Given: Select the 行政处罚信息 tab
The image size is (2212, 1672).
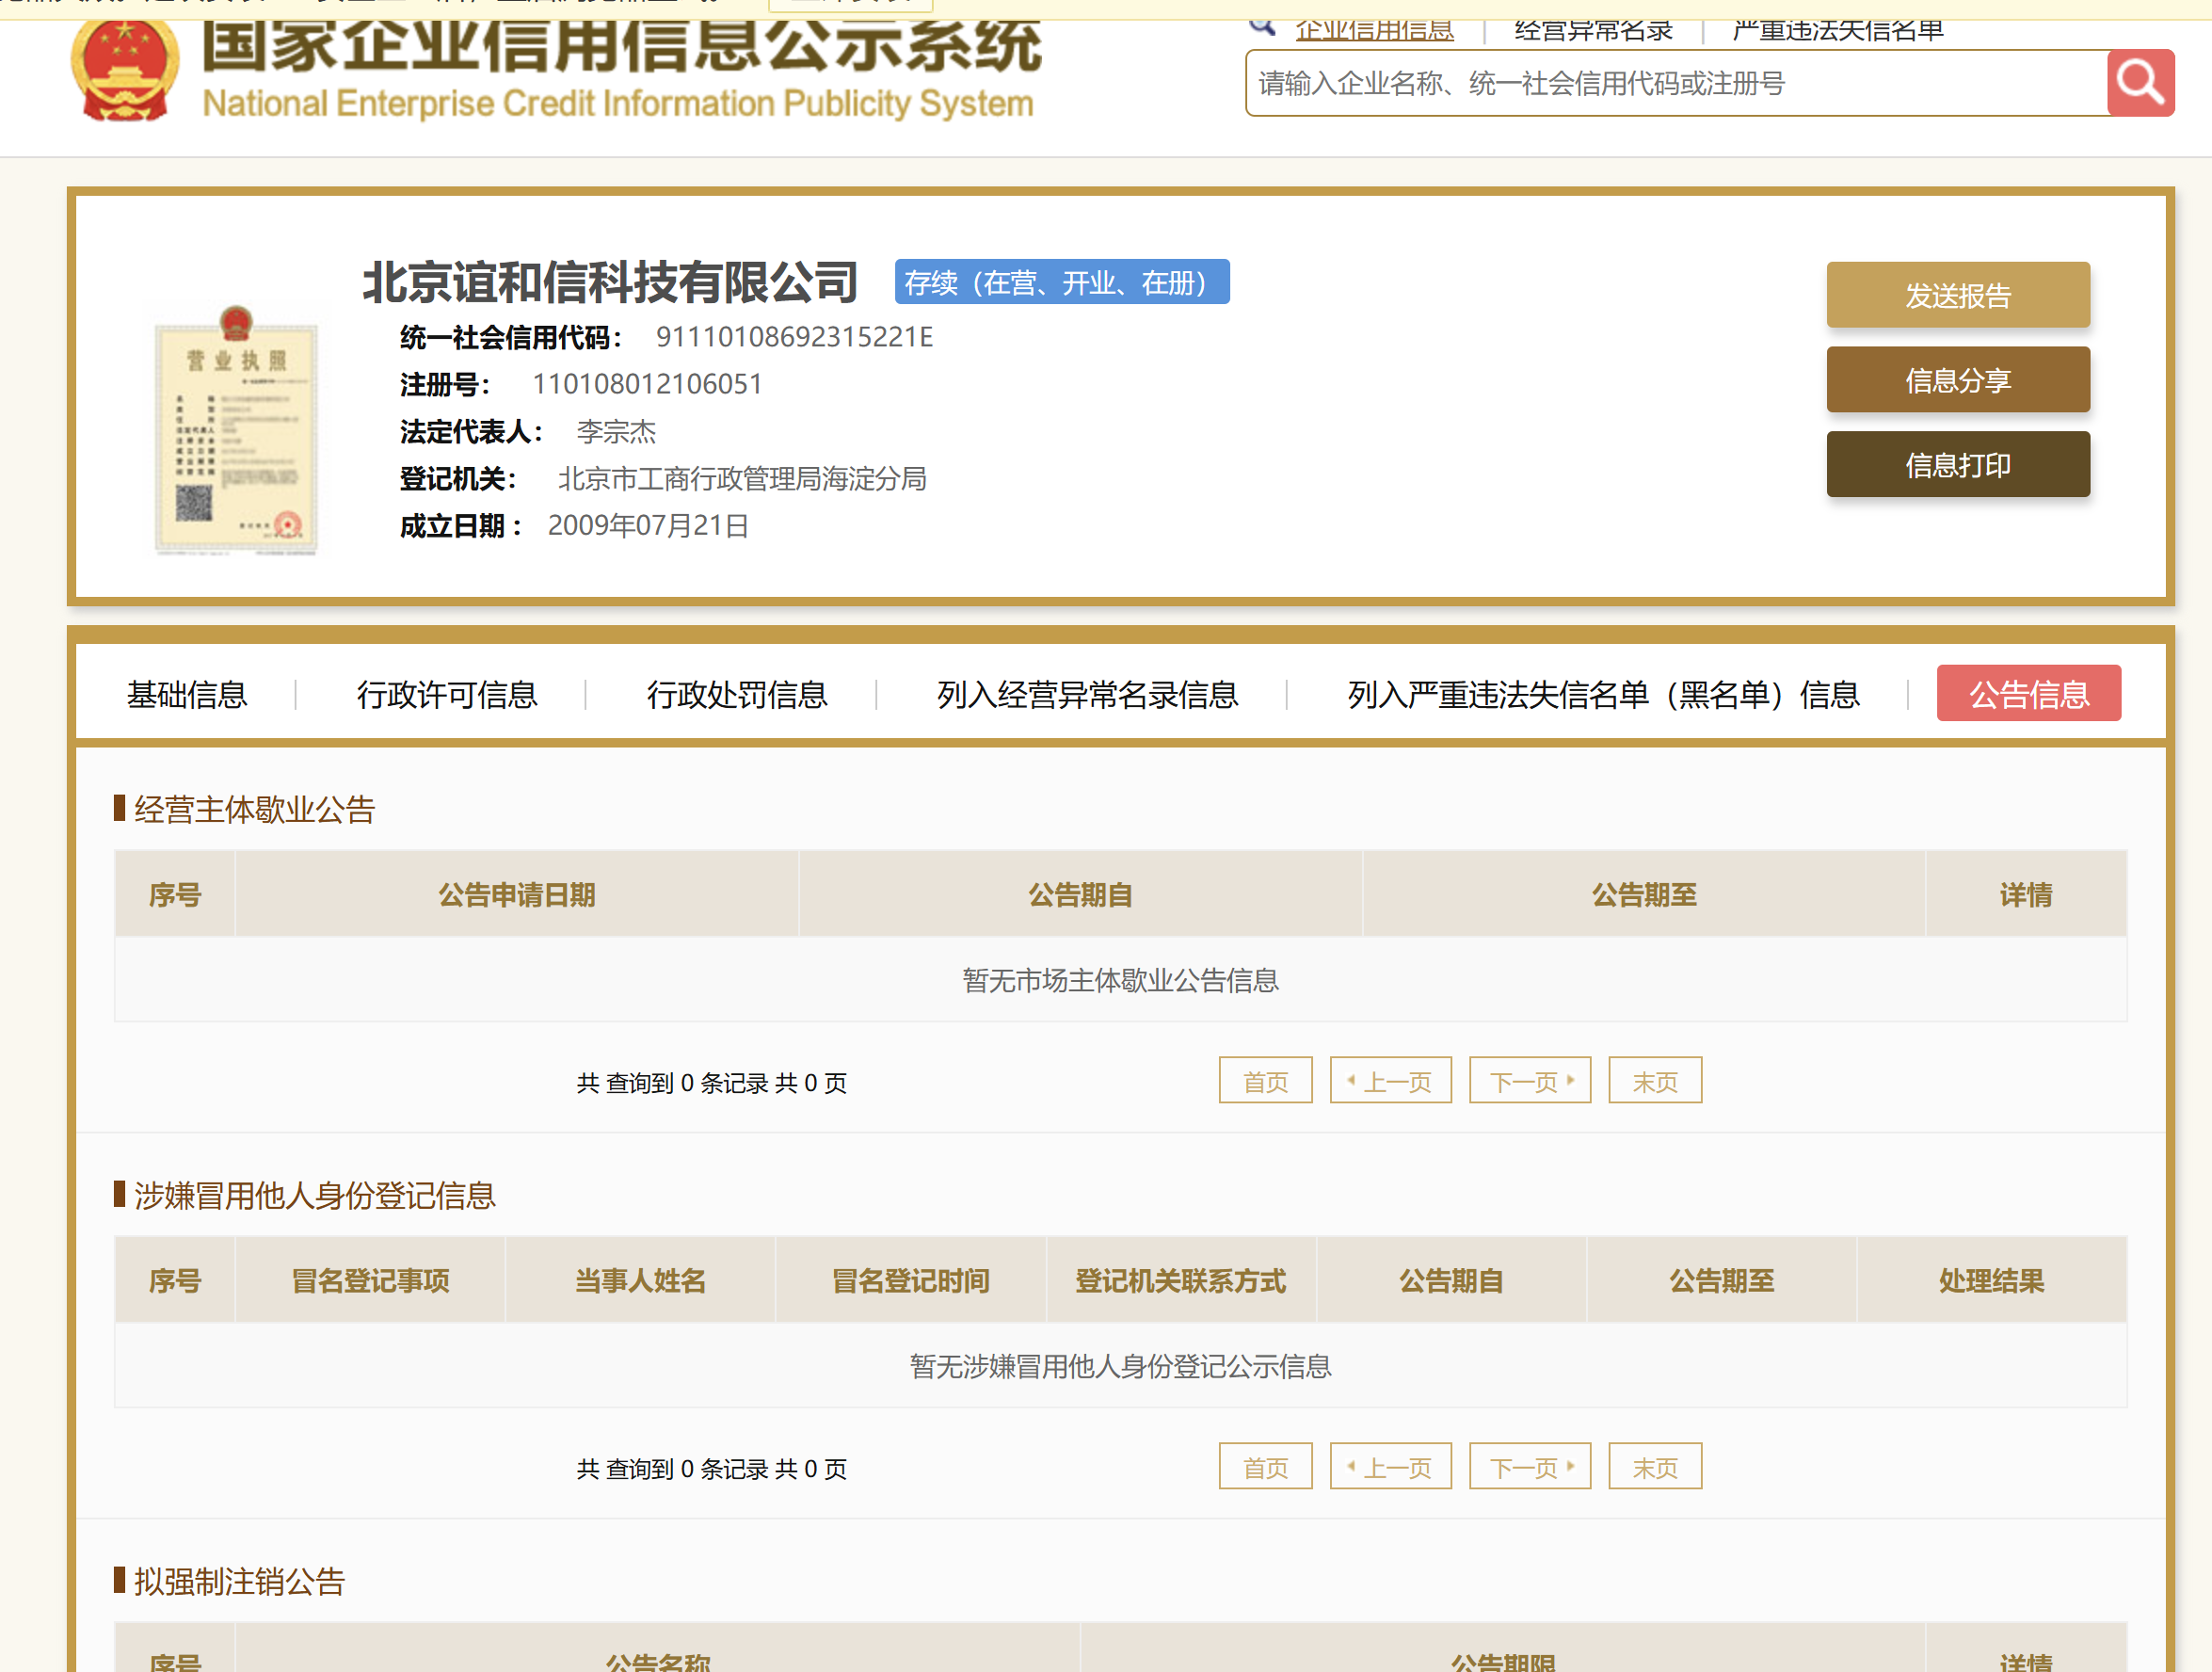Looking at the screenshot, I should pos(737,694).
